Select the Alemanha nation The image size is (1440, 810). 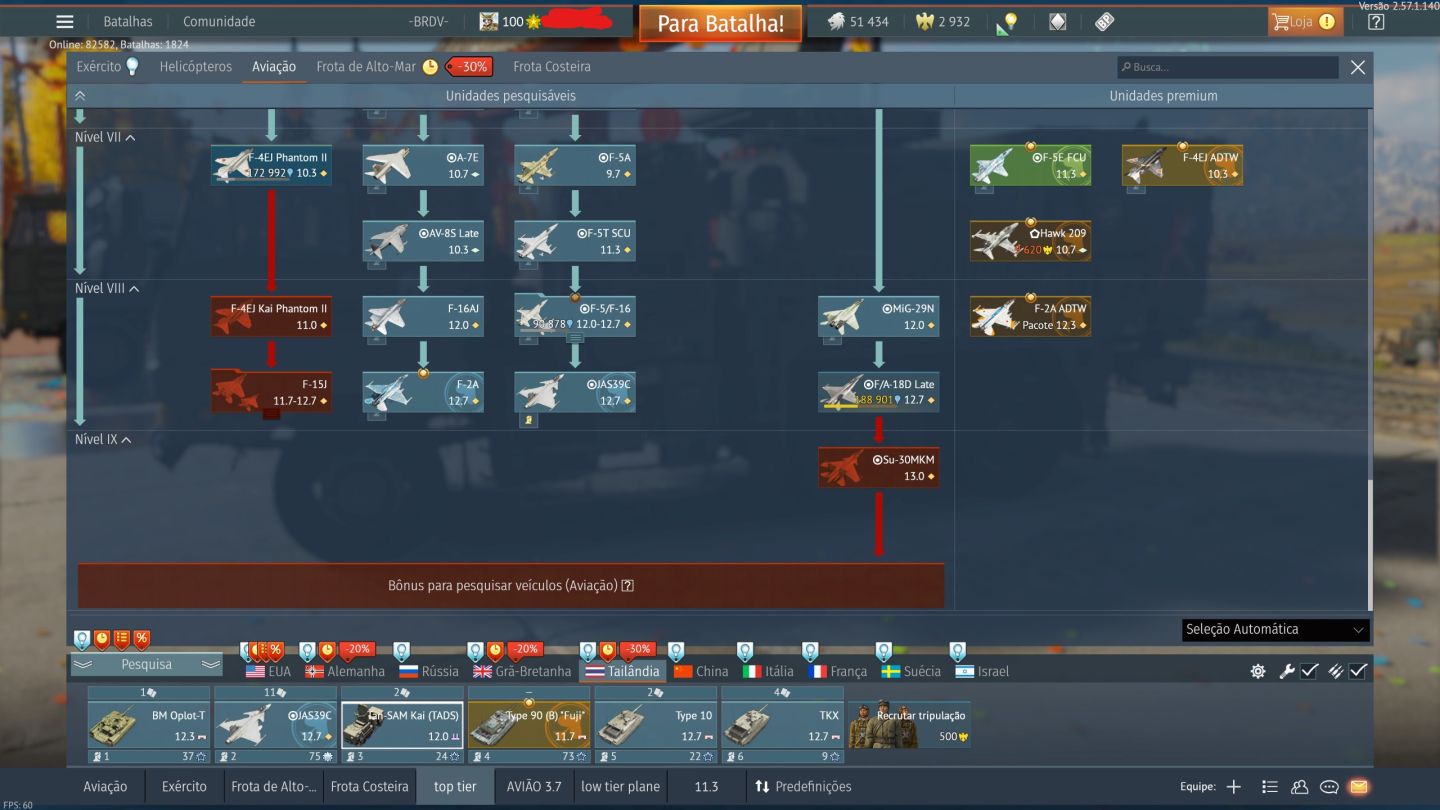tap(345, 671)
